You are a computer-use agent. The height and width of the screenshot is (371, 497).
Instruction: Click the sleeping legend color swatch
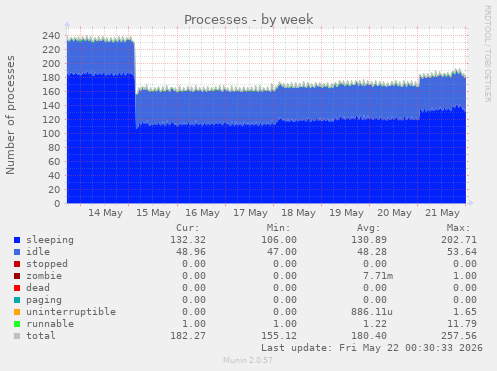tap(17, 240)
